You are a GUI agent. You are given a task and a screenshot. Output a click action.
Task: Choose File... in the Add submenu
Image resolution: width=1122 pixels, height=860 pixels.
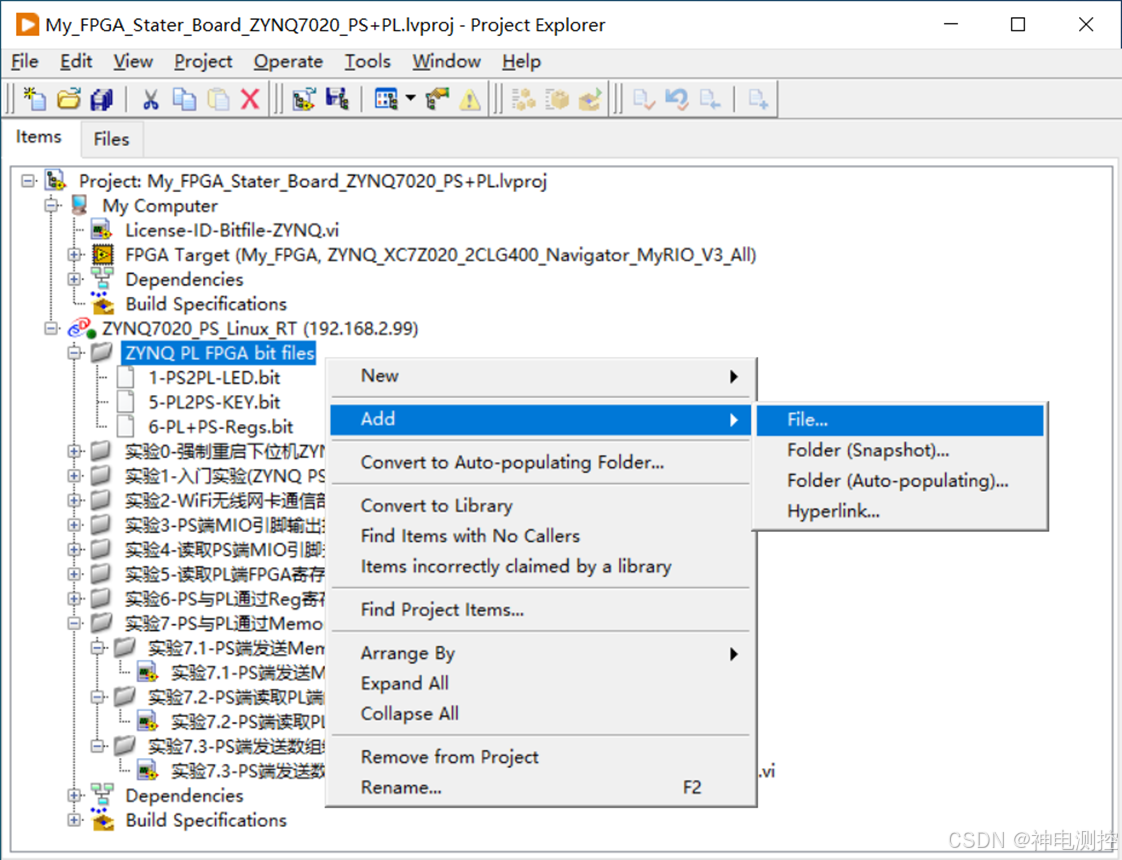click(x=900, y=420)
